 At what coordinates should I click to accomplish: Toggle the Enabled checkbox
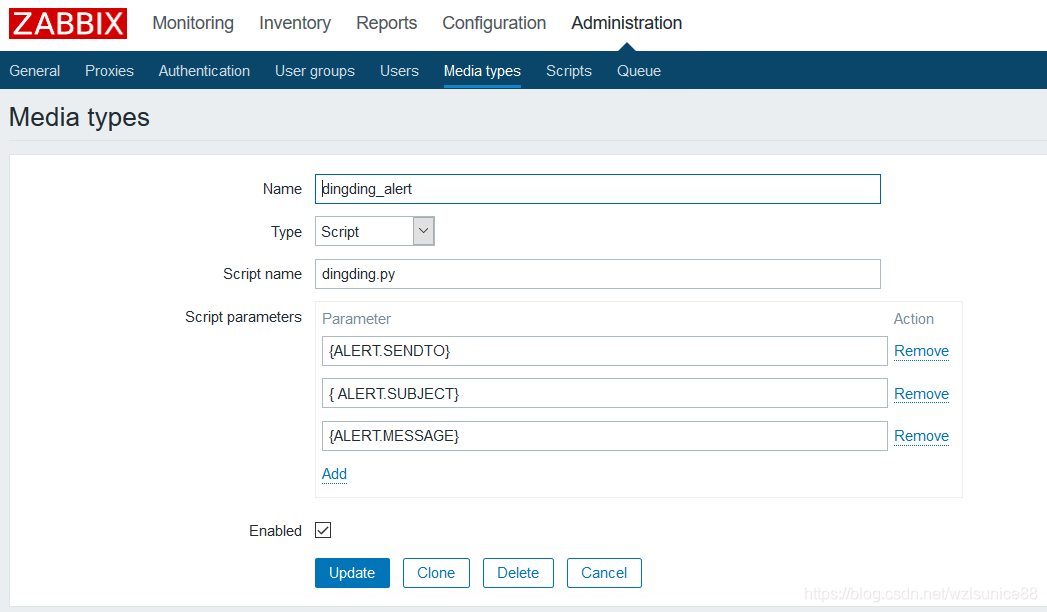click(x=323, y=530)
